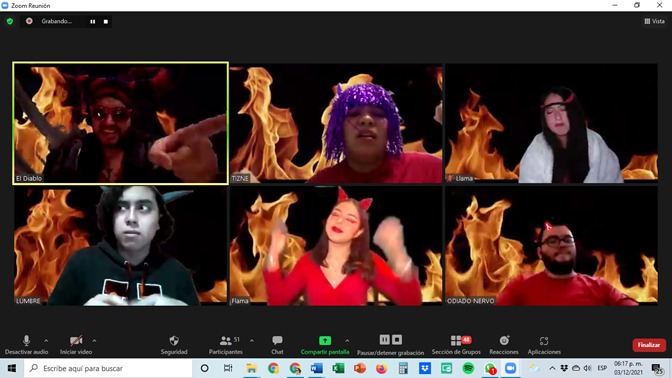Open Sección de Grupos breakout rooms
Screen dimensions: 672x378
[x=456, y=345]
